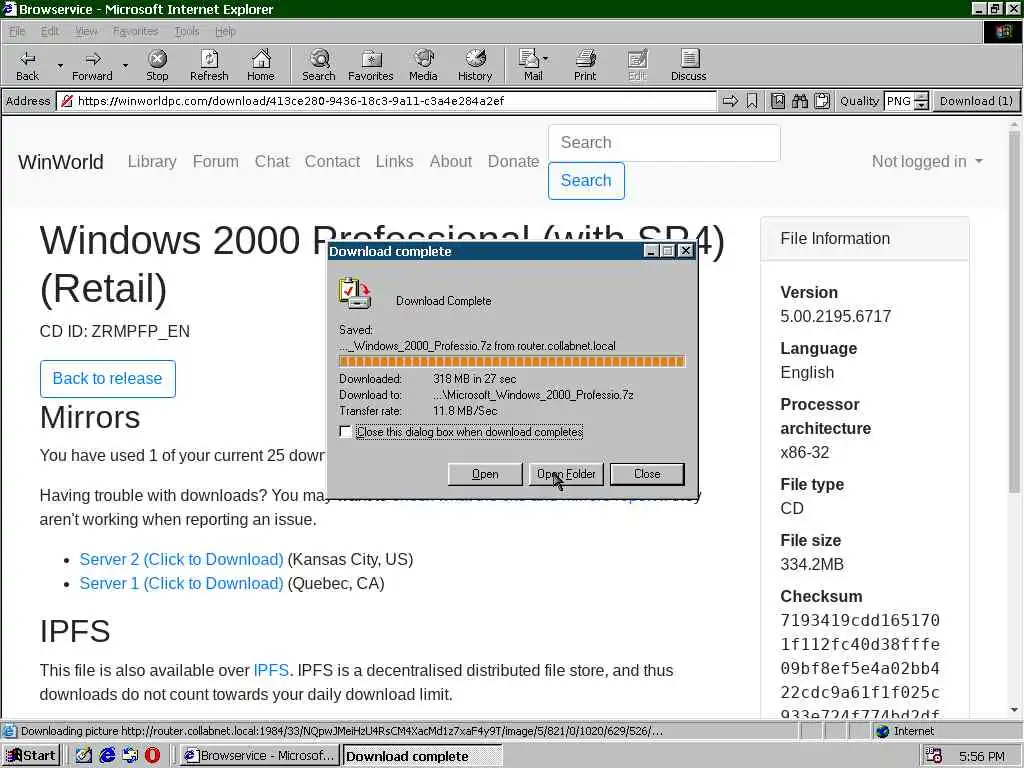Click the binoculars find icon
The height and width of the screenshot is (768, 1024).
[800, 101]
